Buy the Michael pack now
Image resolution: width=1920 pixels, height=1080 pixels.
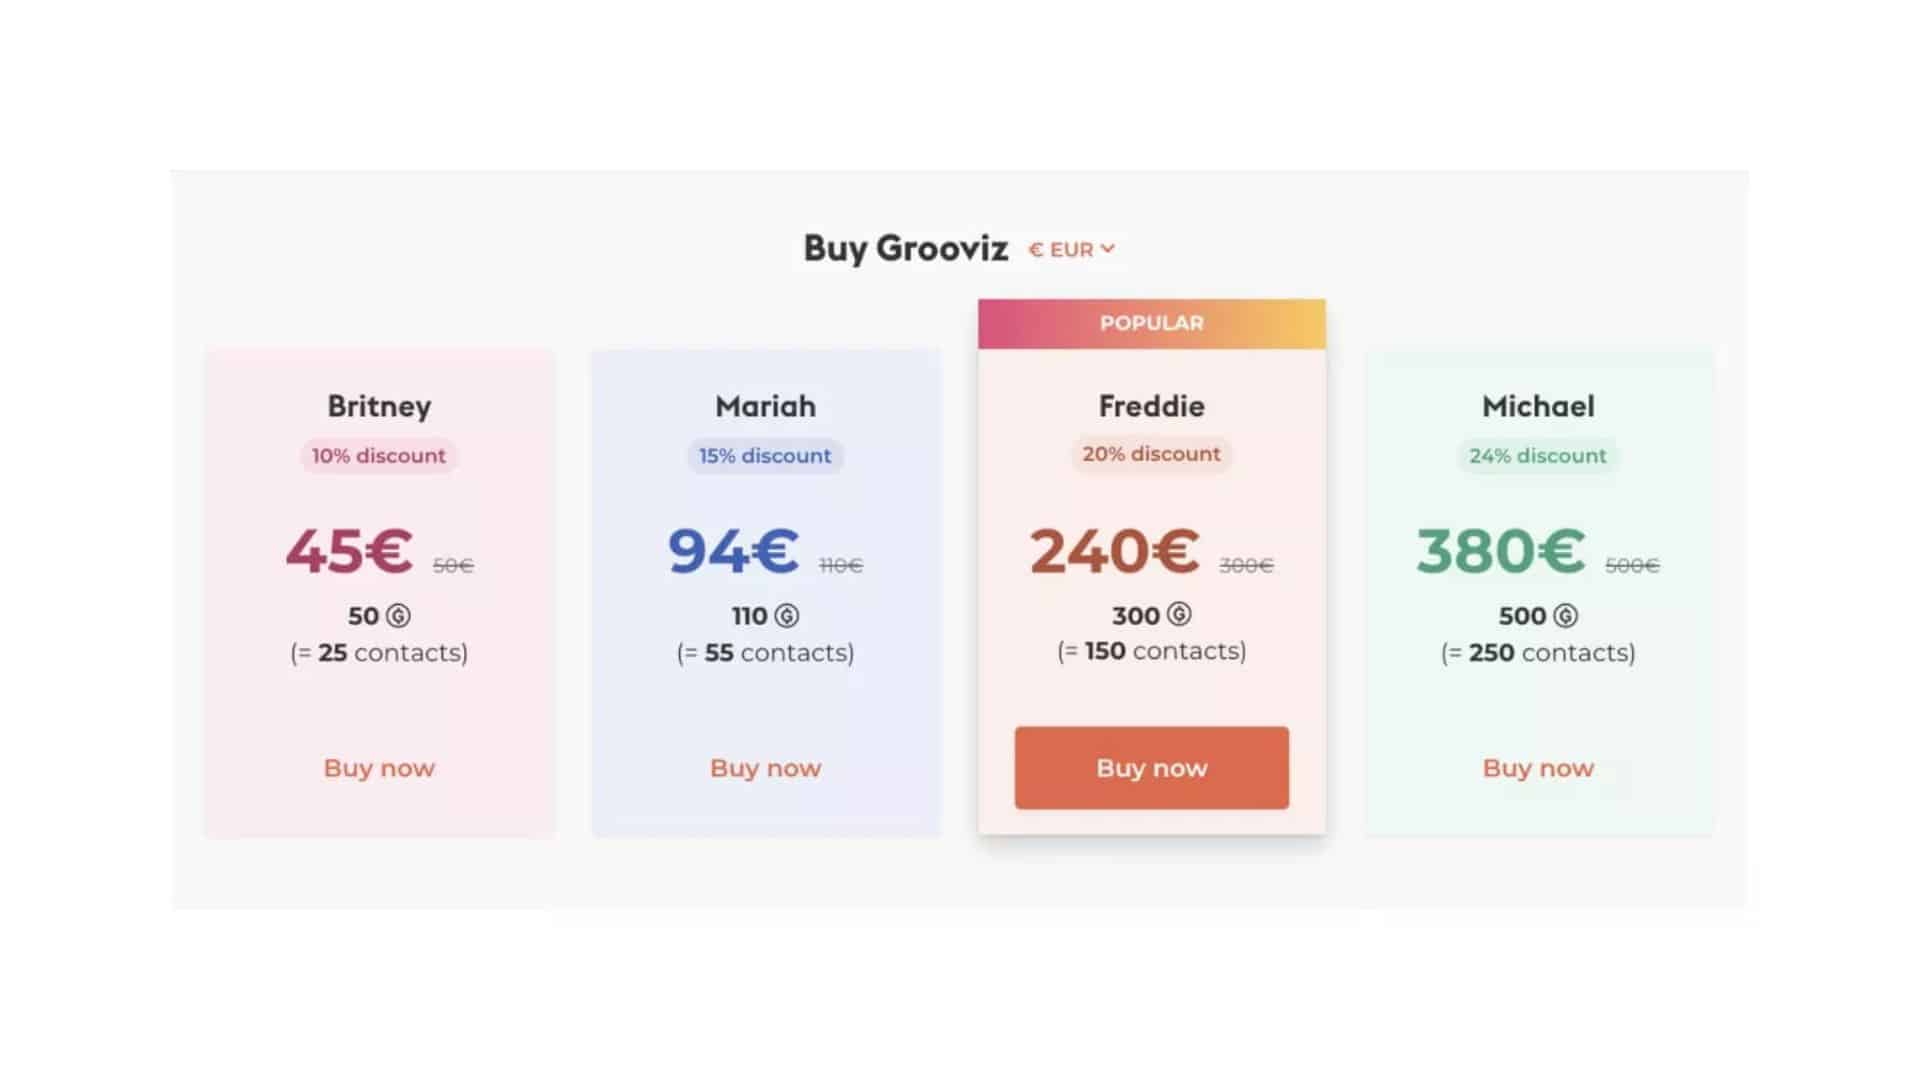click(1538, 768)
